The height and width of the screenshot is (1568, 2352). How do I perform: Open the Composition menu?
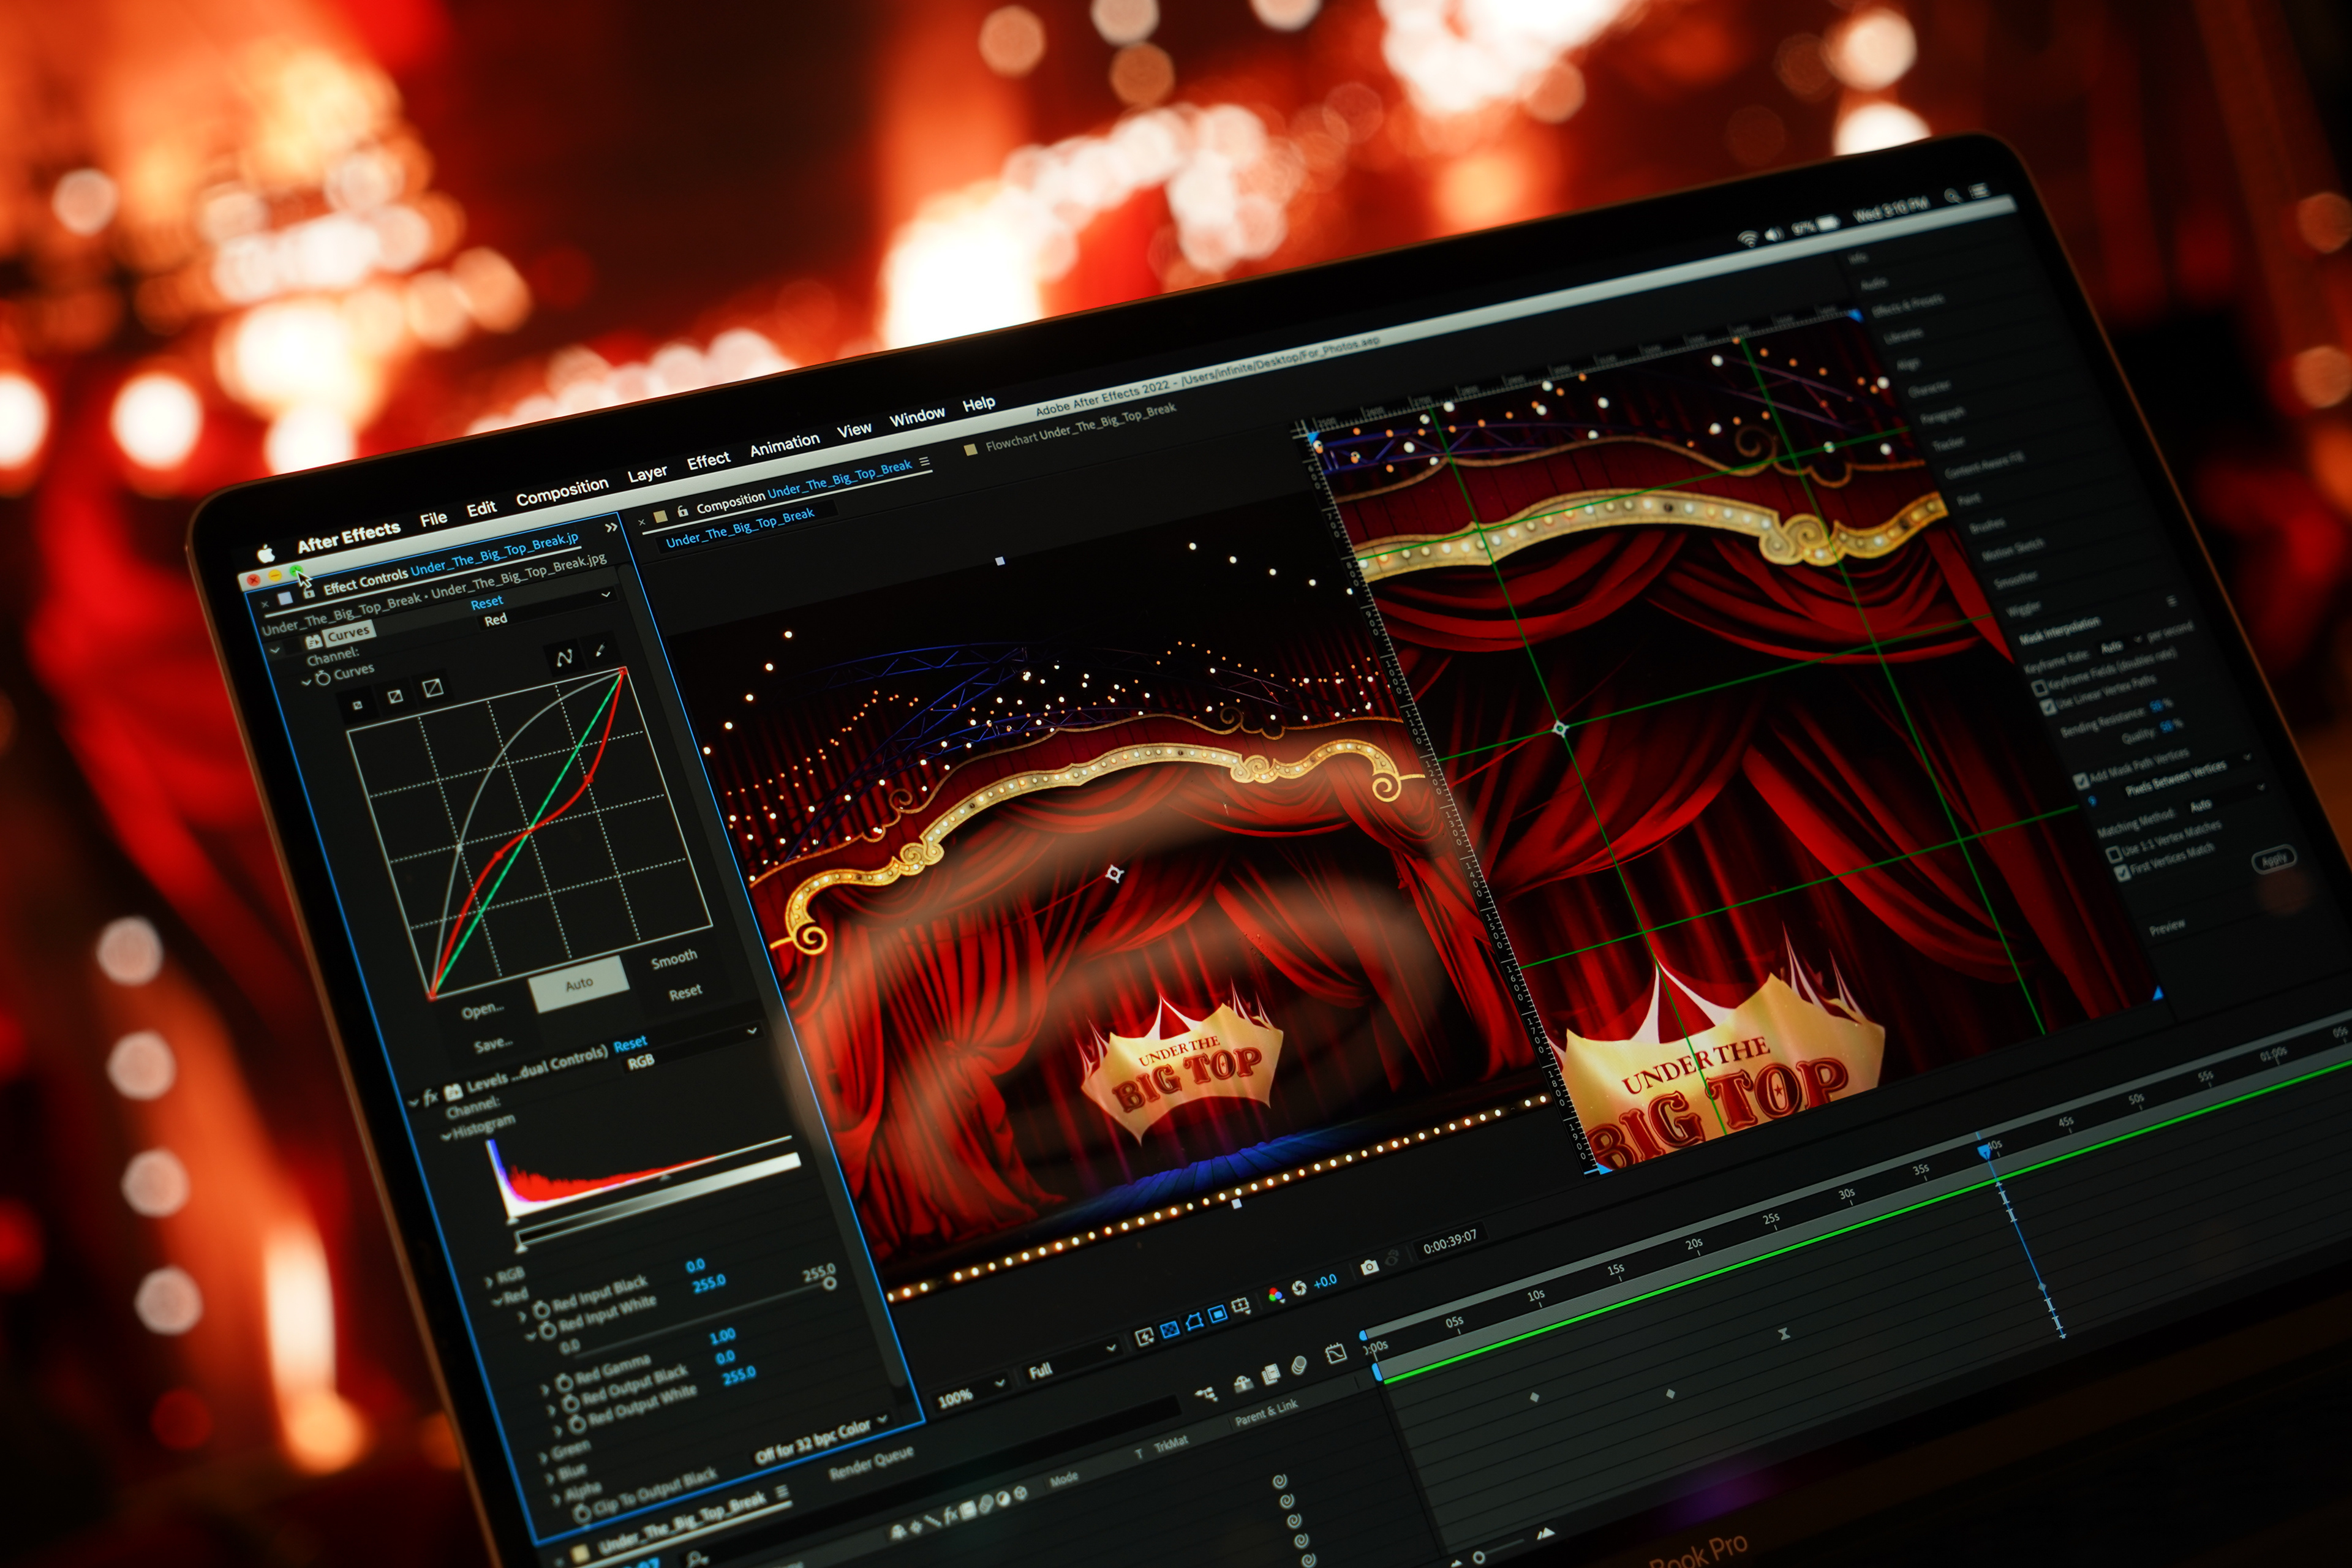pyautogui.click(x=562, y=490)
